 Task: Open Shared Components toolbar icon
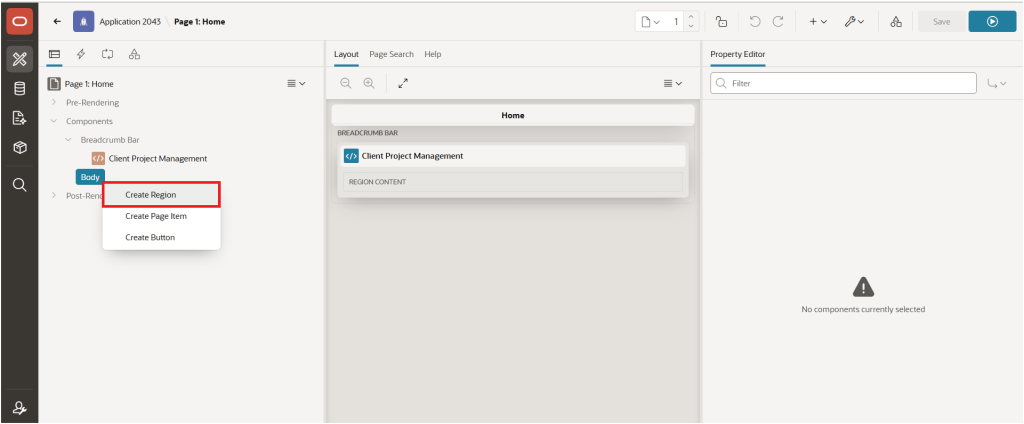coord(896,22)
